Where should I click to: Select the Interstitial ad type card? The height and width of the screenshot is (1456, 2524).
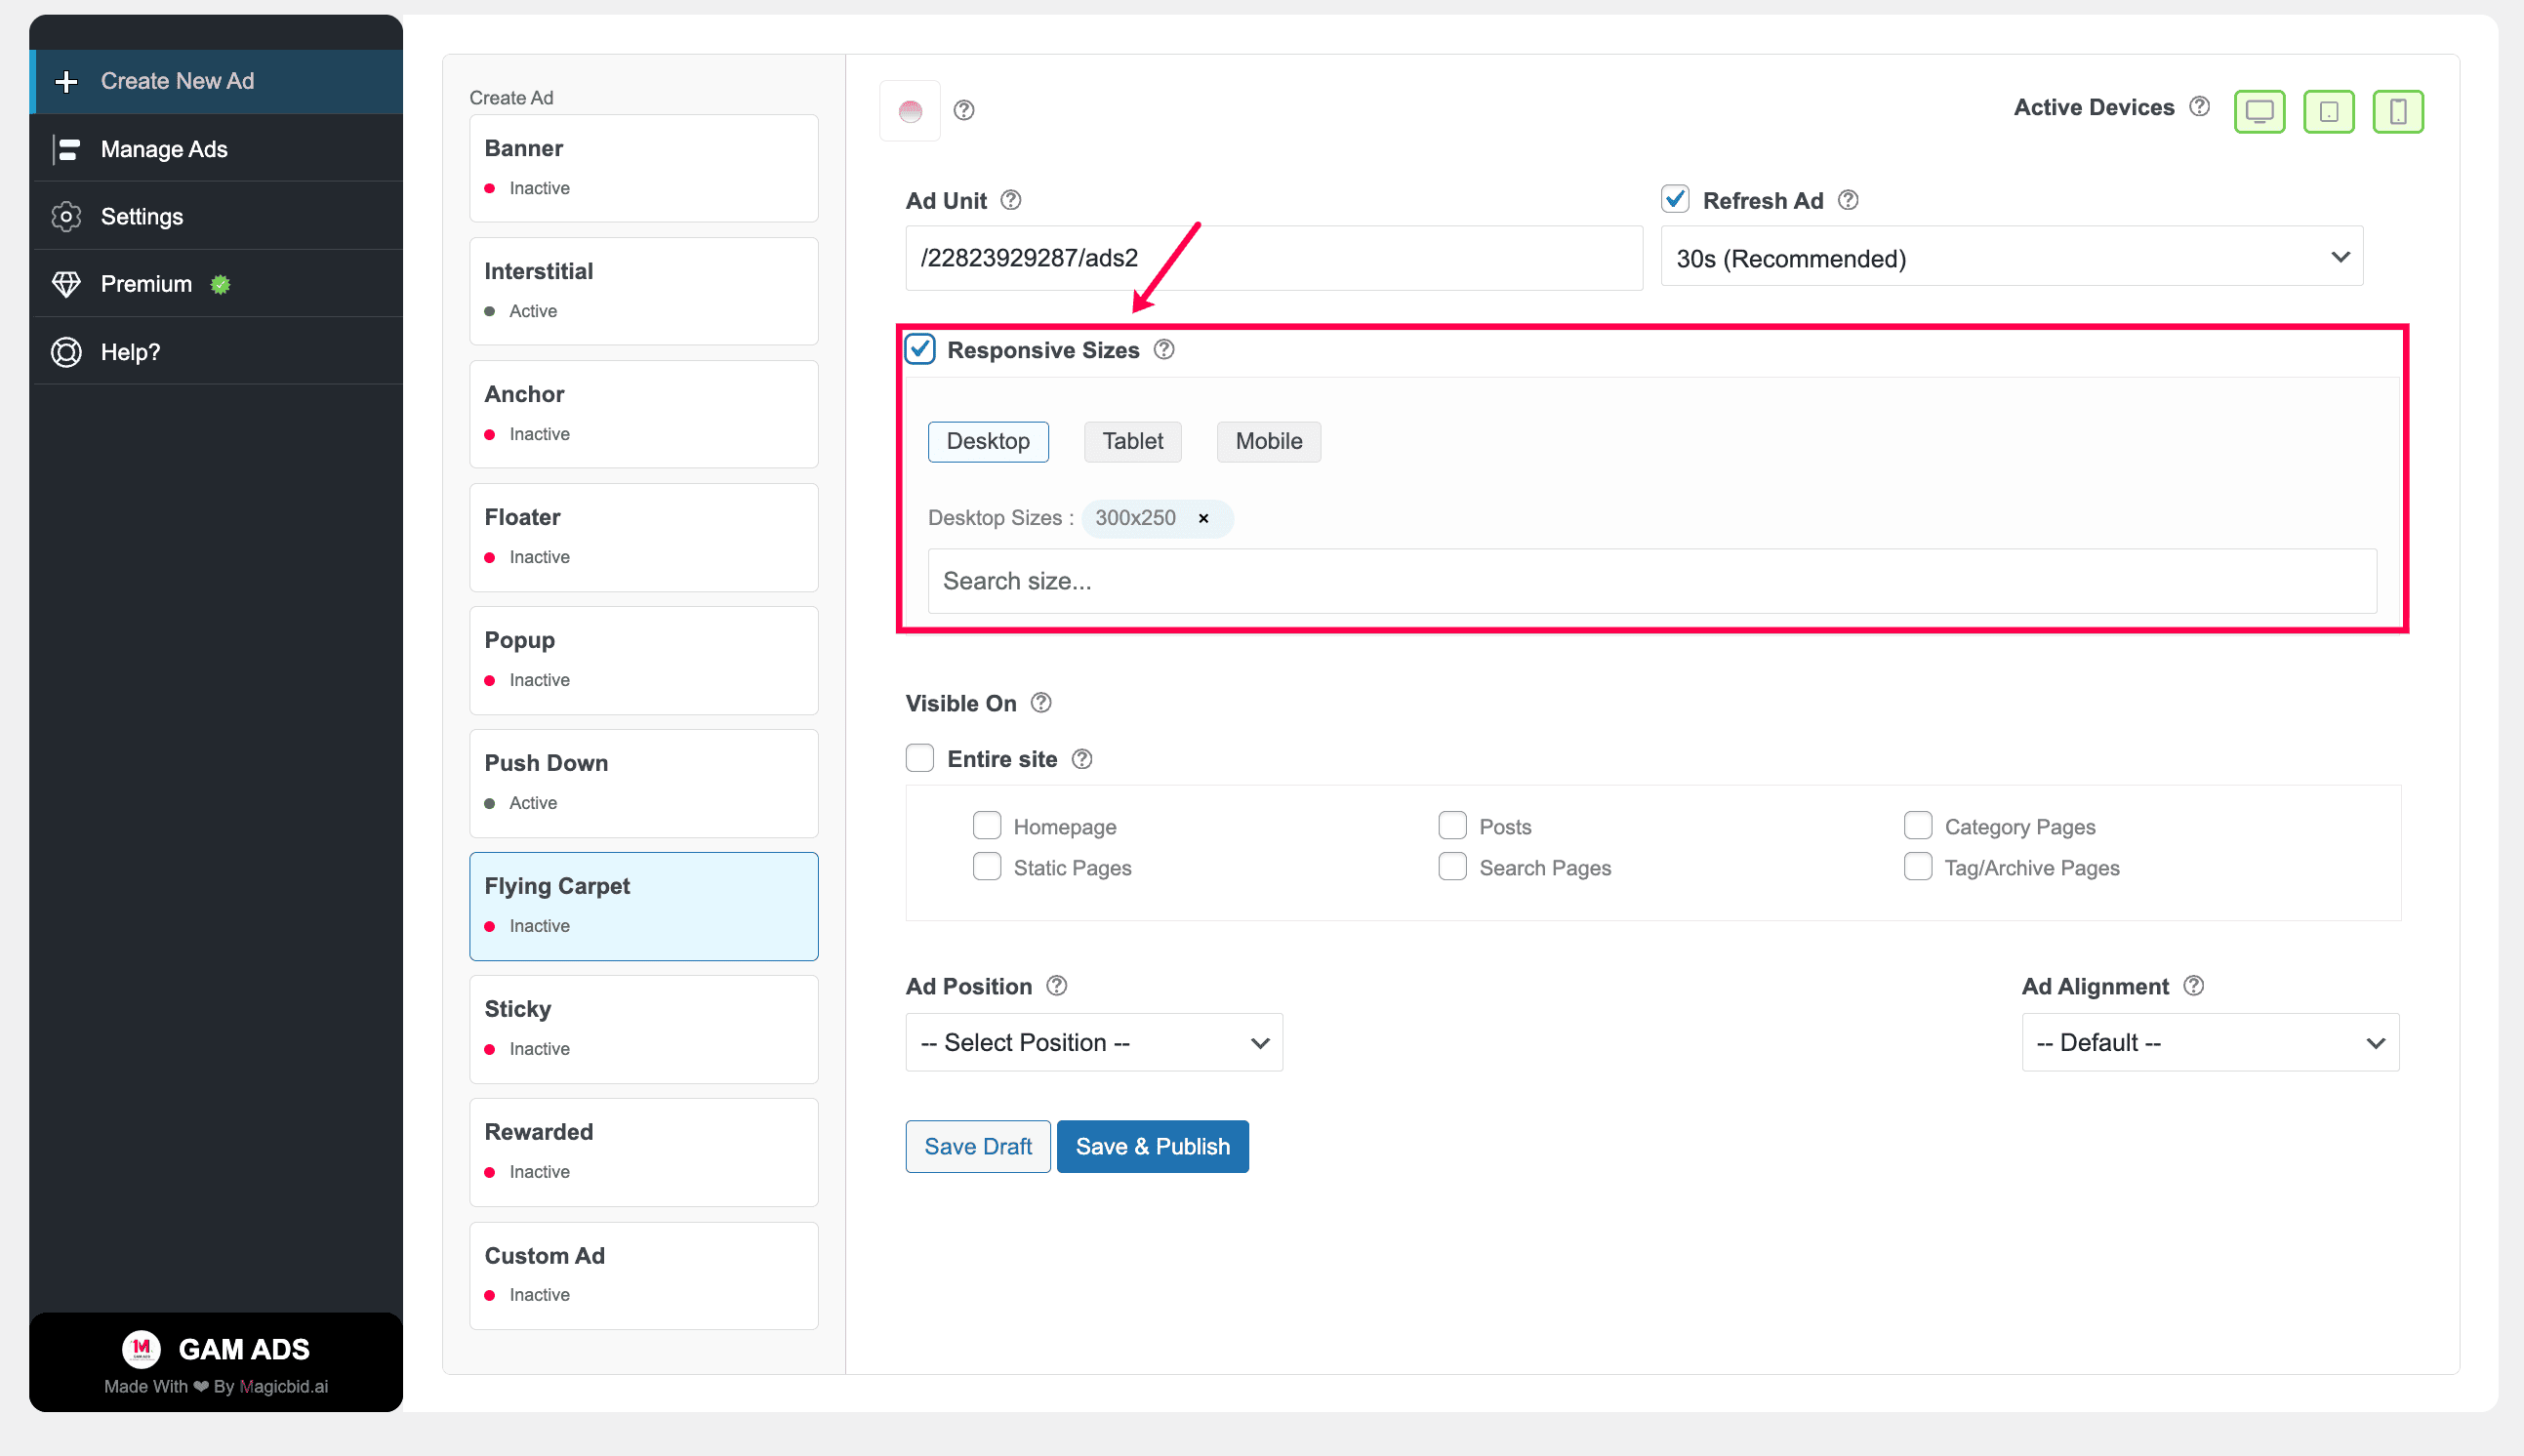point(644,291)
